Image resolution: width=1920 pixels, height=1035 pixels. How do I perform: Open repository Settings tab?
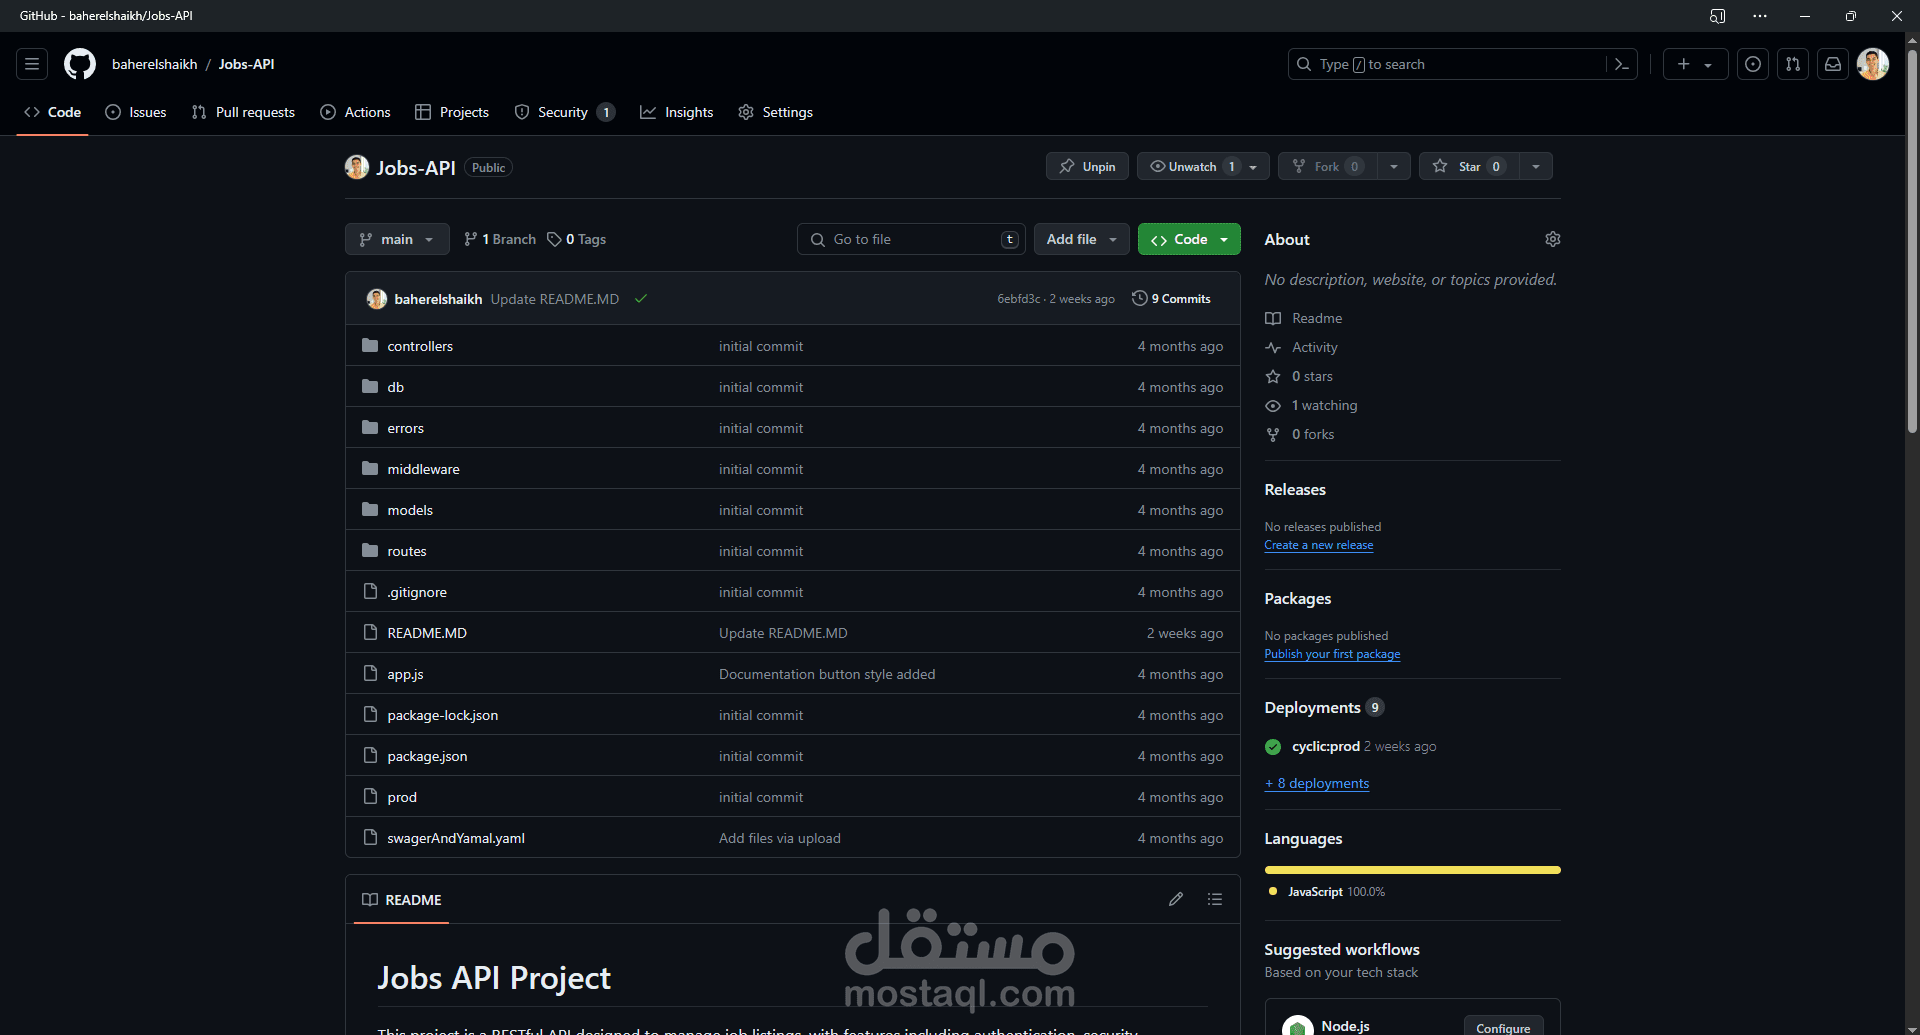775,112
